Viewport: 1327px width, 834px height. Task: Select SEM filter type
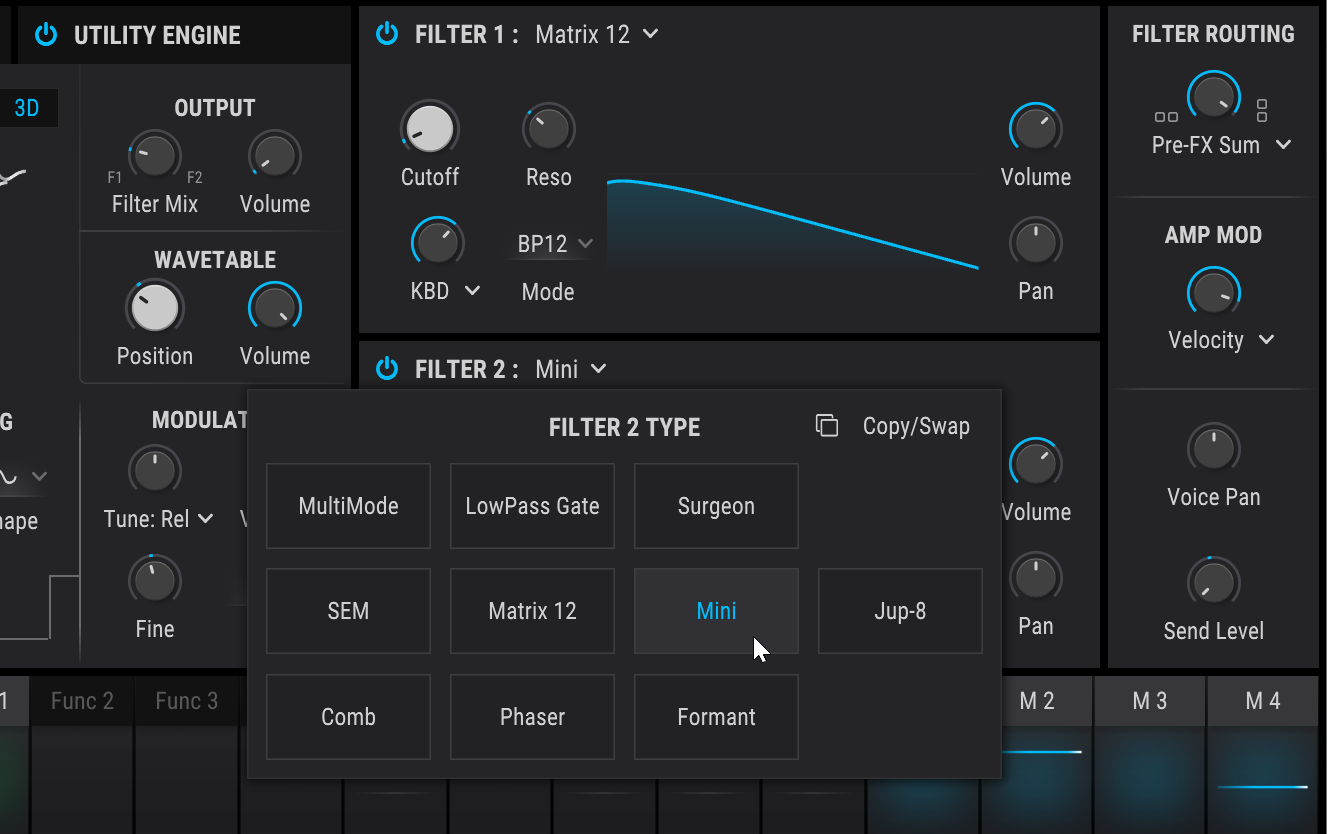click(x=348, y=611)
